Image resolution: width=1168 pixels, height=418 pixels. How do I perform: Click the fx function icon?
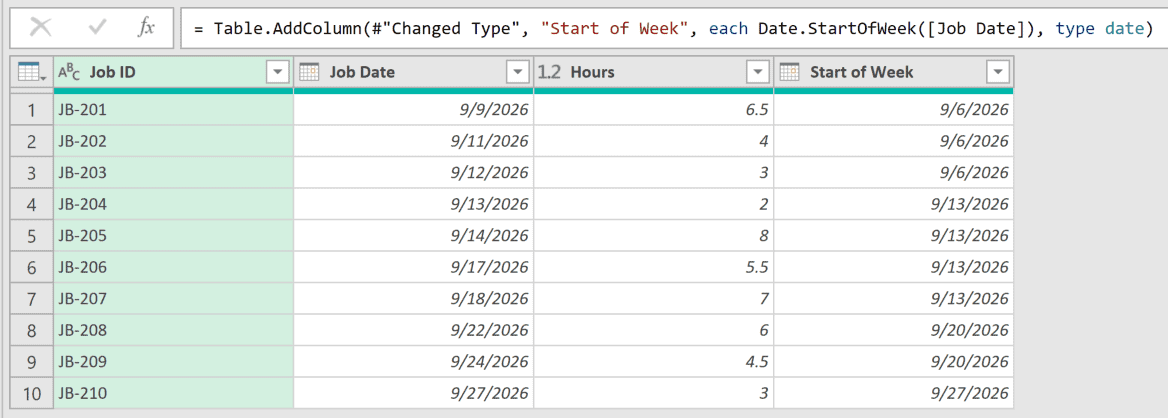(146, 28)
